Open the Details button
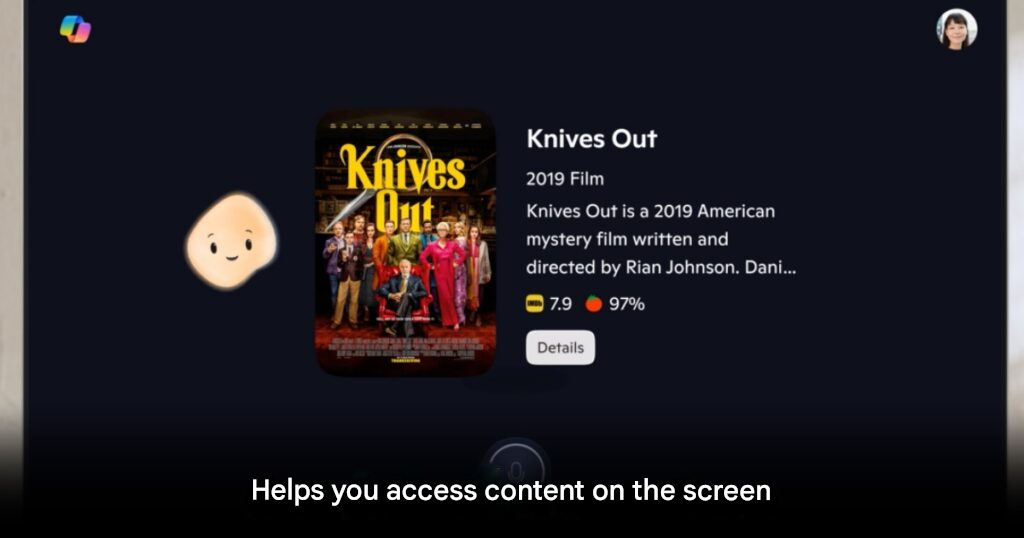 click(x=560, y=347)
